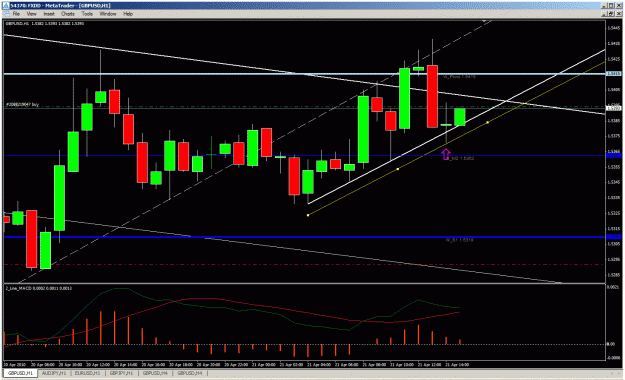Click the chart document icon left of File
The width and height of the screenshot is (625, 380).
click(x=6, y=14)
